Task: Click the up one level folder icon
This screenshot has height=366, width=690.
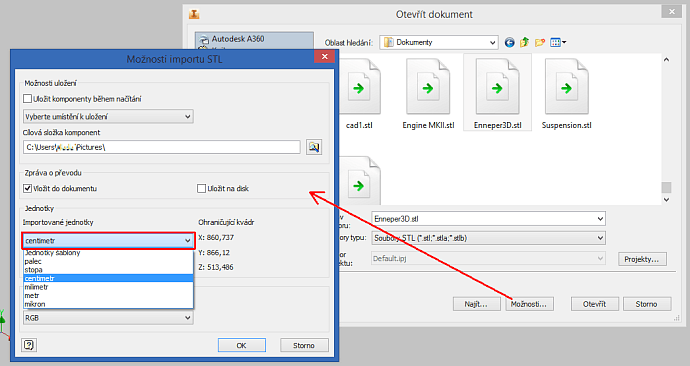Action: tap(524, 43)
